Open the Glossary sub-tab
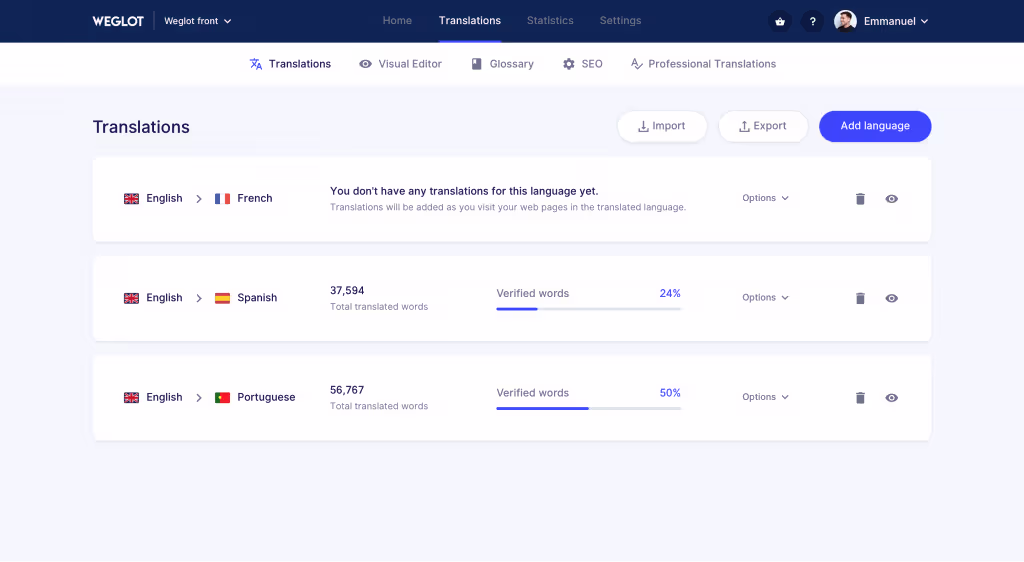Viewport: 1024px width, 562px height. 502,64
